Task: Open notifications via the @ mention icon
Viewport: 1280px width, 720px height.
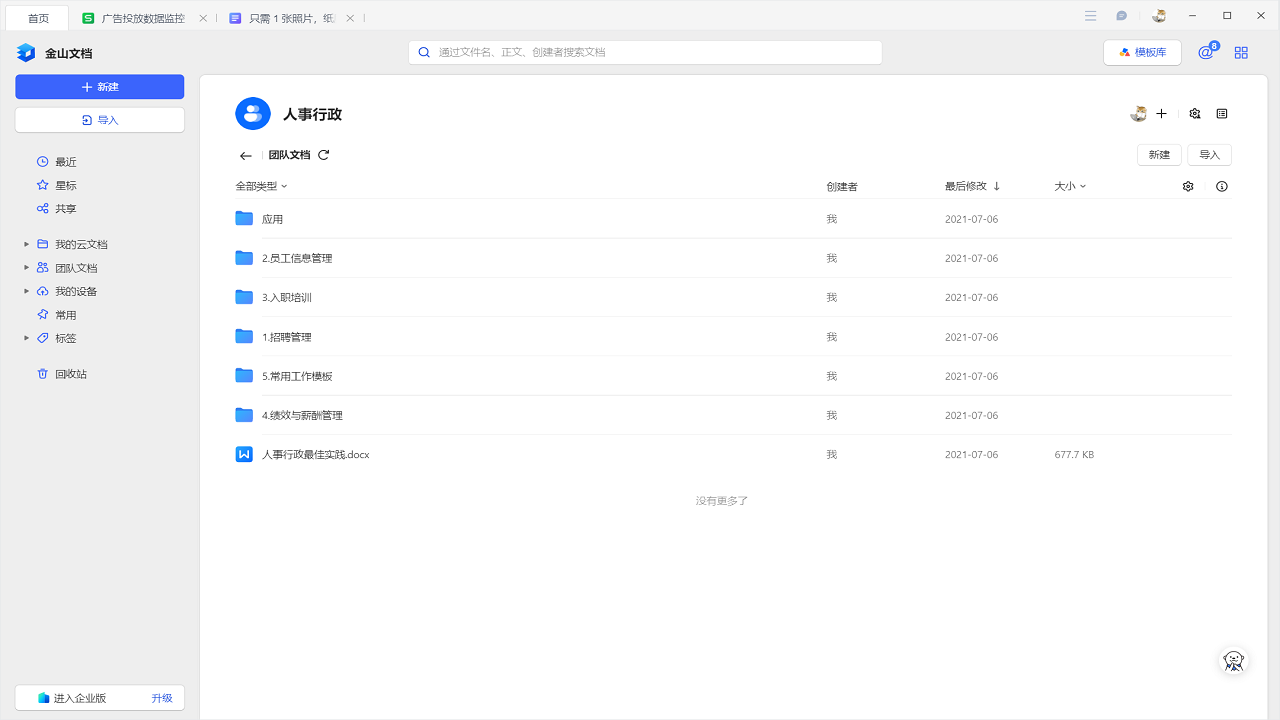Action: click(x=1205, y=52)
